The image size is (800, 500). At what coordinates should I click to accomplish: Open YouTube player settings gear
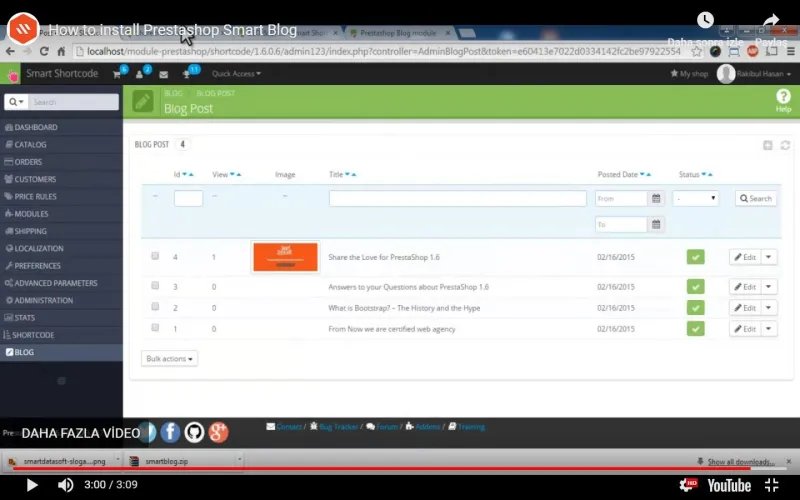tap(688, 485)
